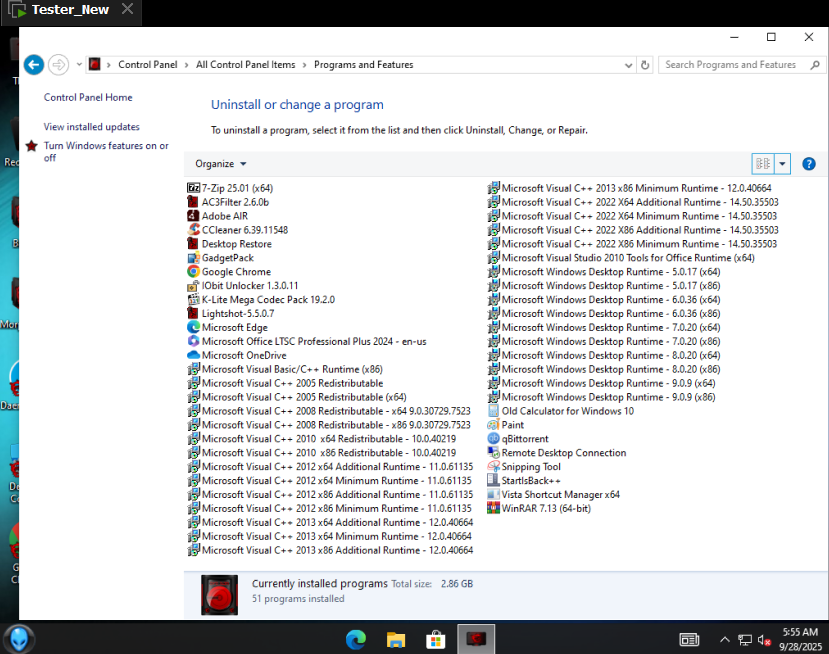The image size is (829, 654).
Task: Click the Paint palette icon
Action: click(x=493, y=425)
